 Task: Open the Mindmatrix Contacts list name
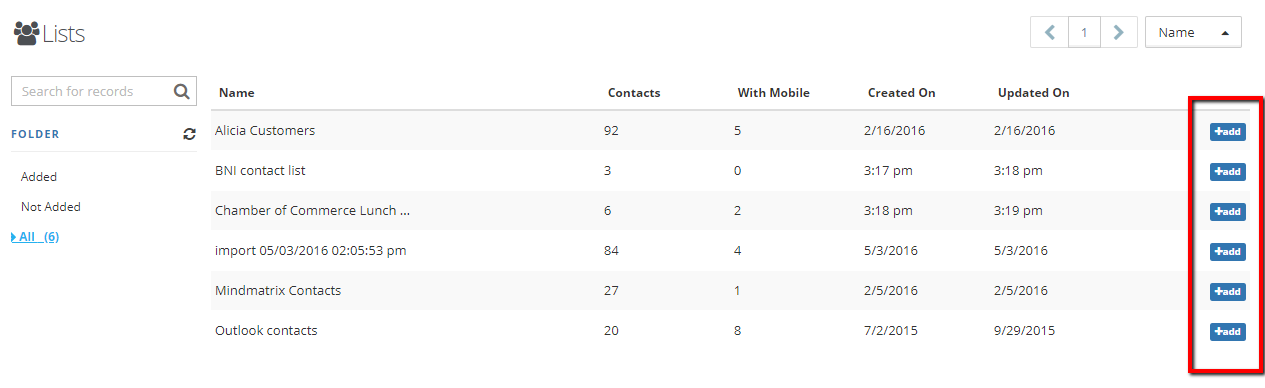(278, 291)
